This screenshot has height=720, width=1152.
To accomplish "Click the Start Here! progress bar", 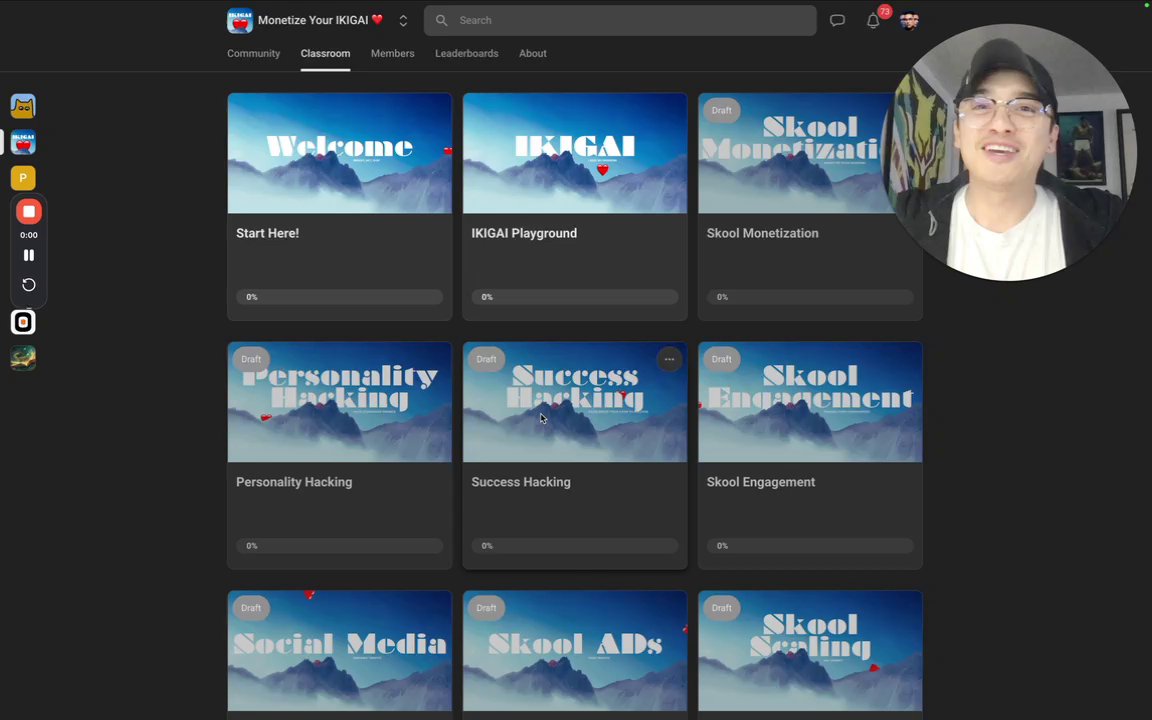I will coord(339,297).
